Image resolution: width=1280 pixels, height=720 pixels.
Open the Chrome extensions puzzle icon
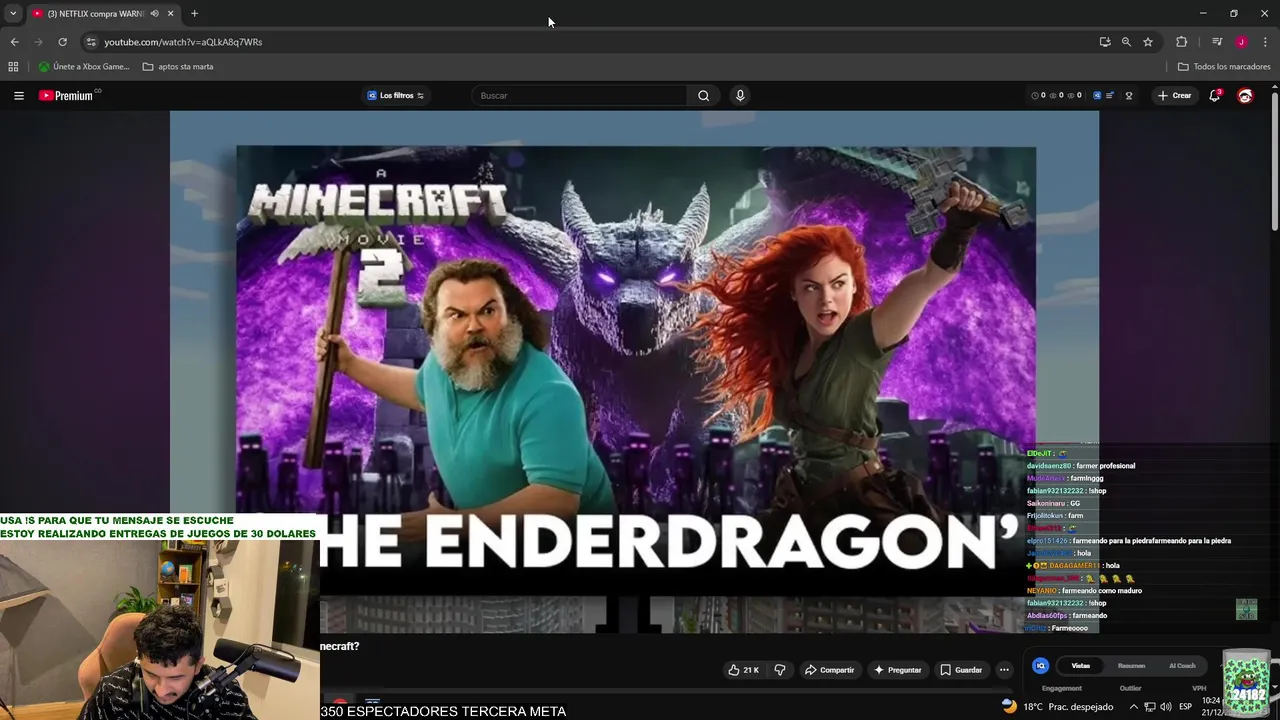coord(1182,42)
